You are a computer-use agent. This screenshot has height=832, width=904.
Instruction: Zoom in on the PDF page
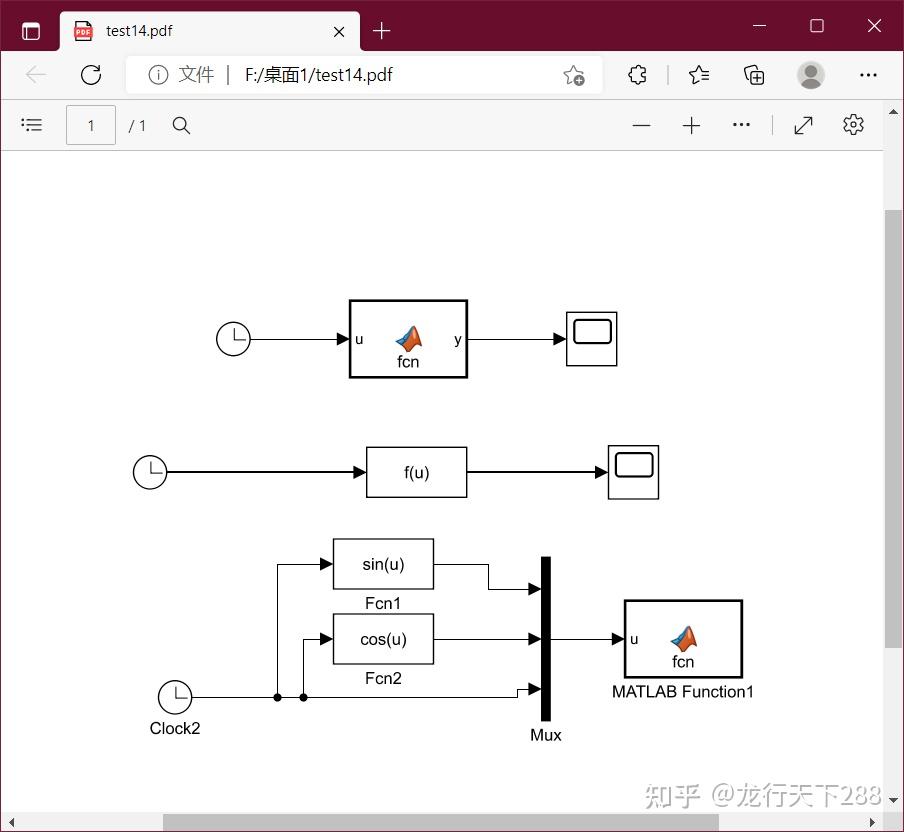tap(691, 125)
